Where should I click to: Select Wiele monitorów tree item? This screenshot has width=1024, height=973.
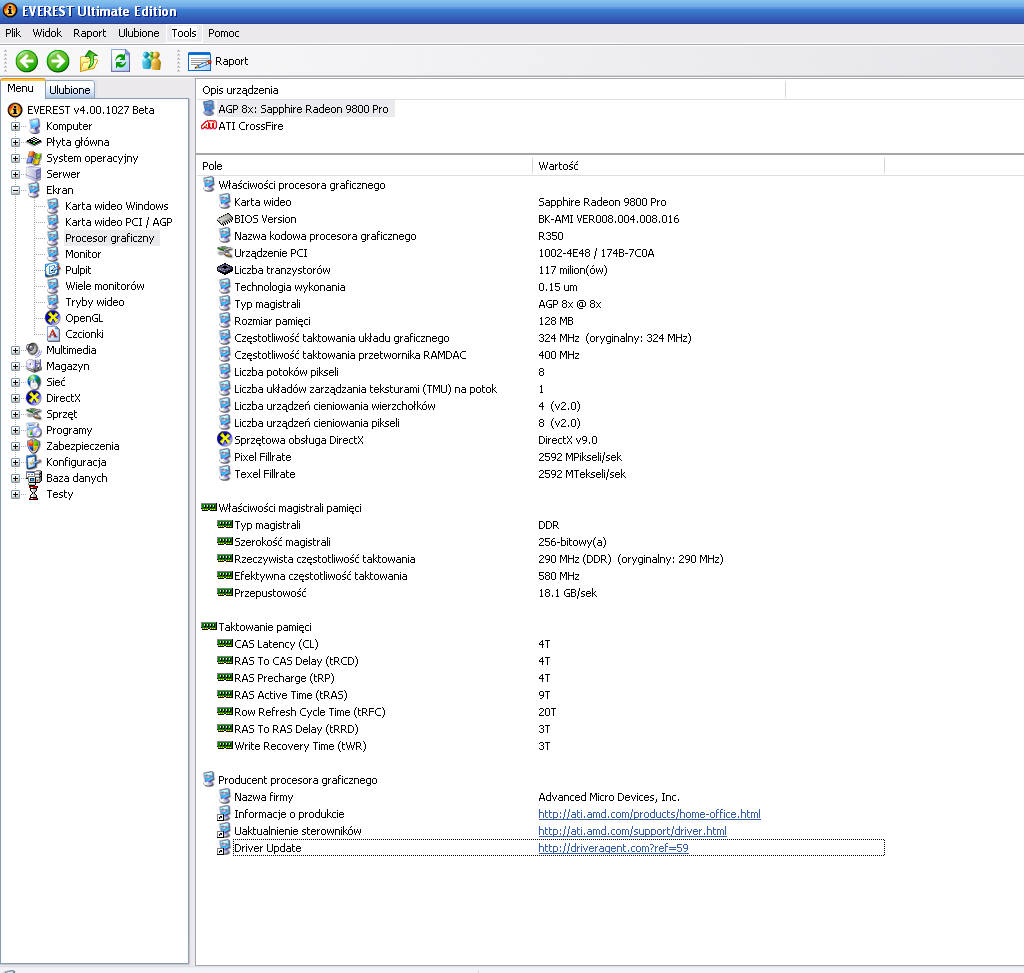tap(104, 286)
